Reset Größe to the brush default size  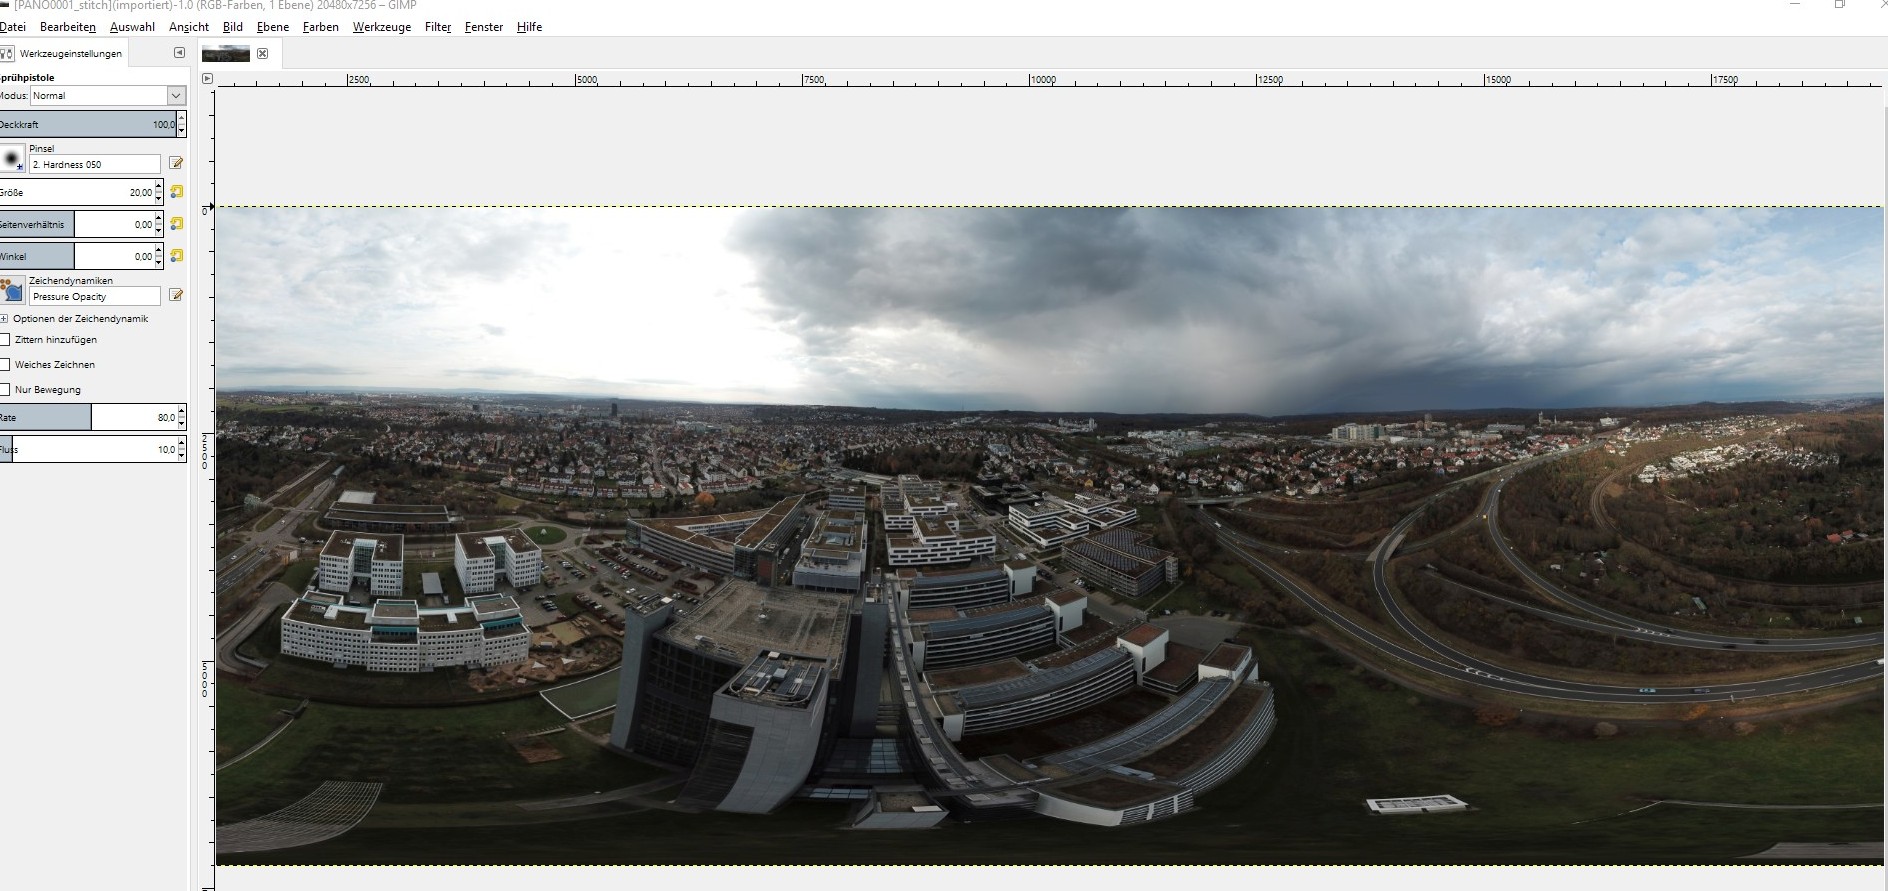pos(177,192)
